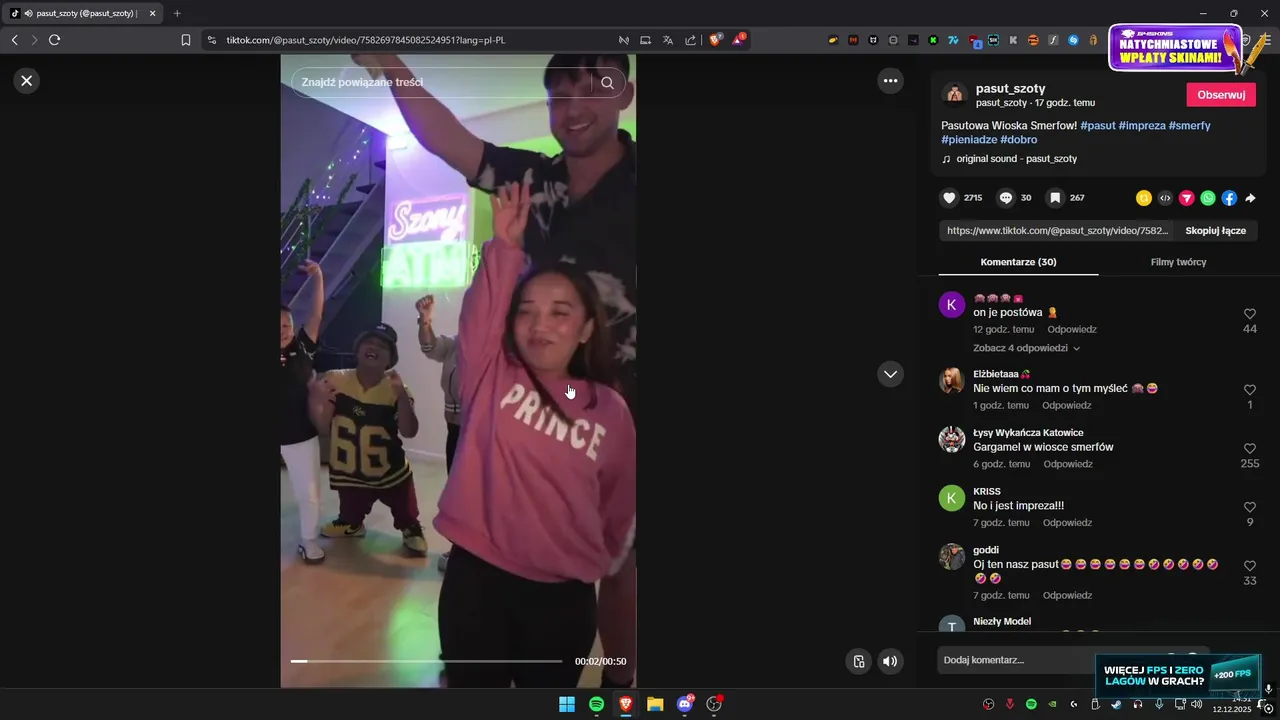This screenshot has width=1280, height=720.
Task: Open Discord from the taskbar
Action: 685,704
